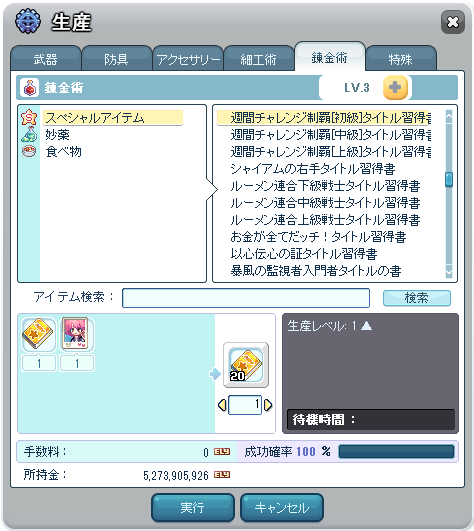The width and height of the screenshot is (474, 531).
Task: Click the 錬金術 red potion header icon
Action: pyautogui.click(x=29, y=88)
